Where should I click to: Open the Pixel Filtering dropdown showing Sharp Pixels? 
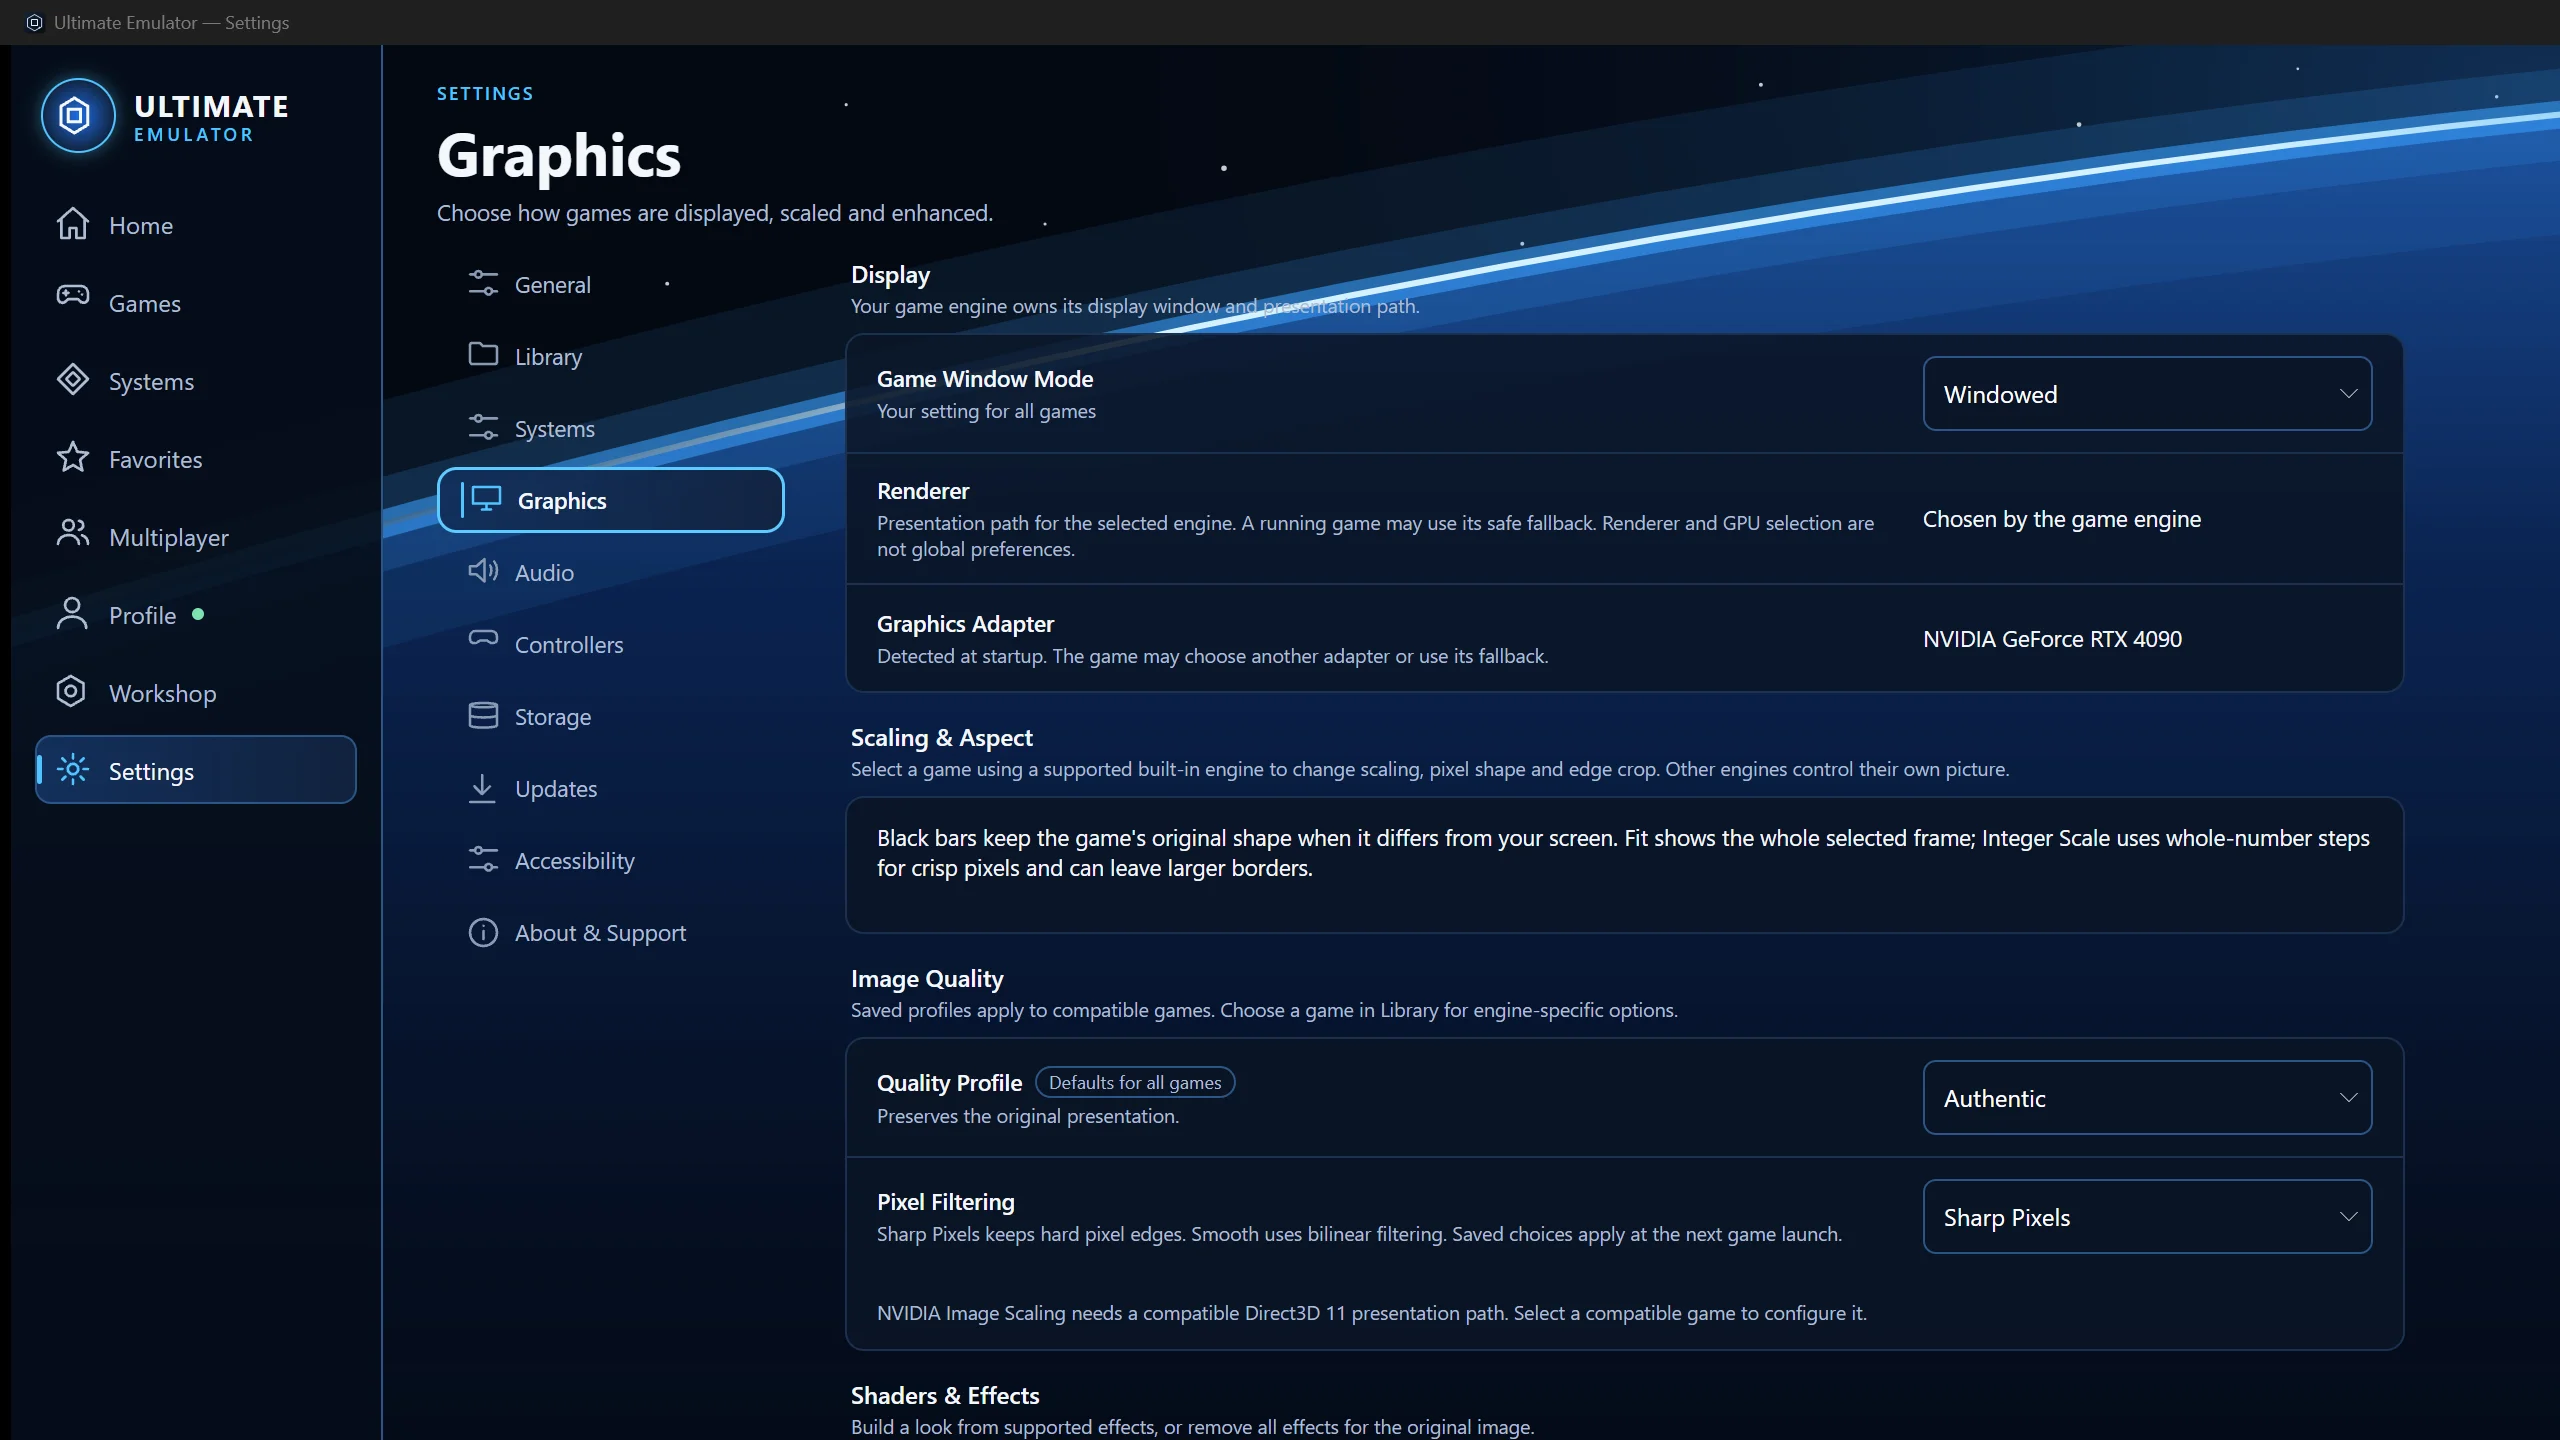[2147, 1217]
